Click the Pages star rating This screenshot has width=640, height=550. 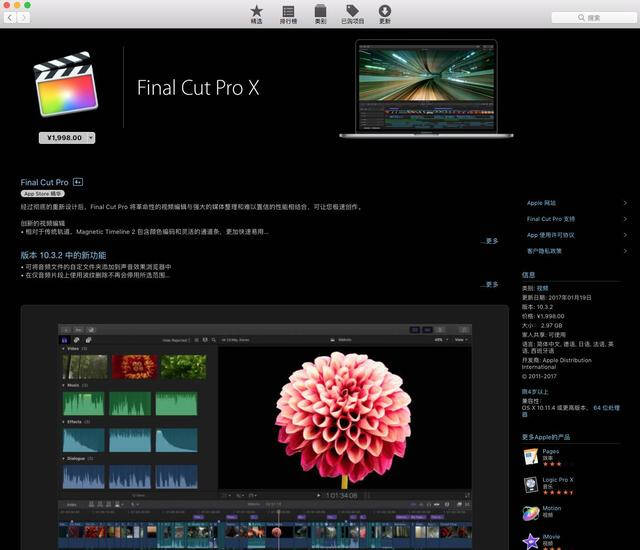[x=552, y=464]
